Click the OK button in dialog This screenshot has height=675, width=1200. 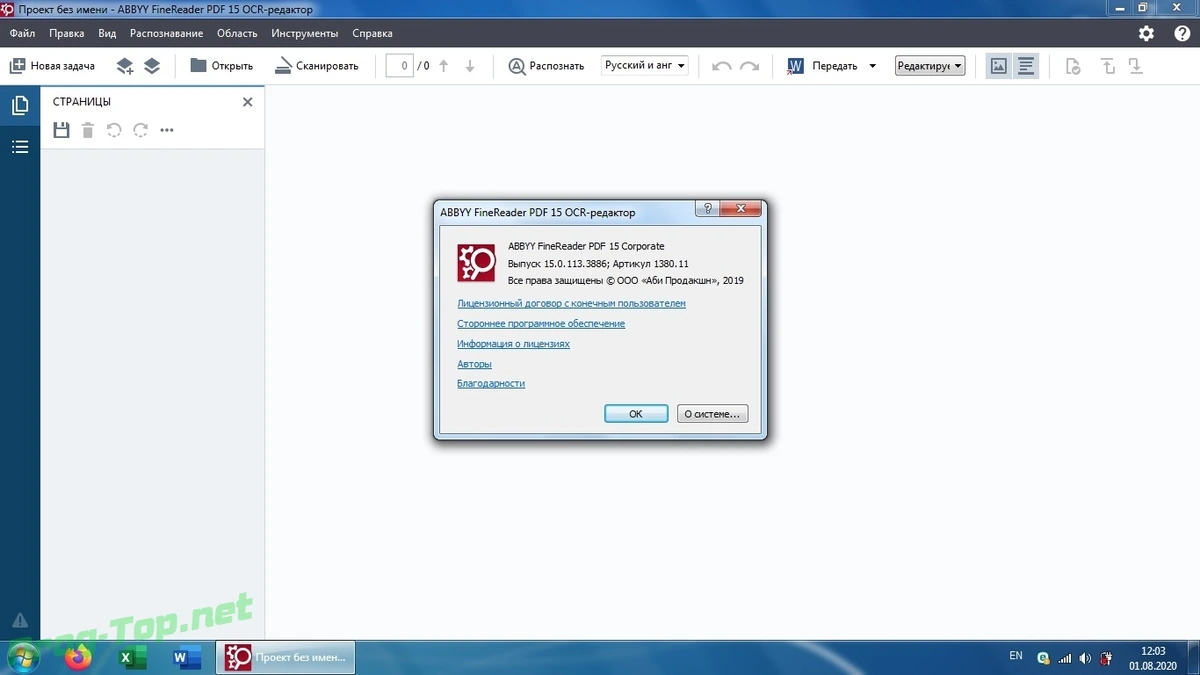pyautogui.click(x=636, y=414)
